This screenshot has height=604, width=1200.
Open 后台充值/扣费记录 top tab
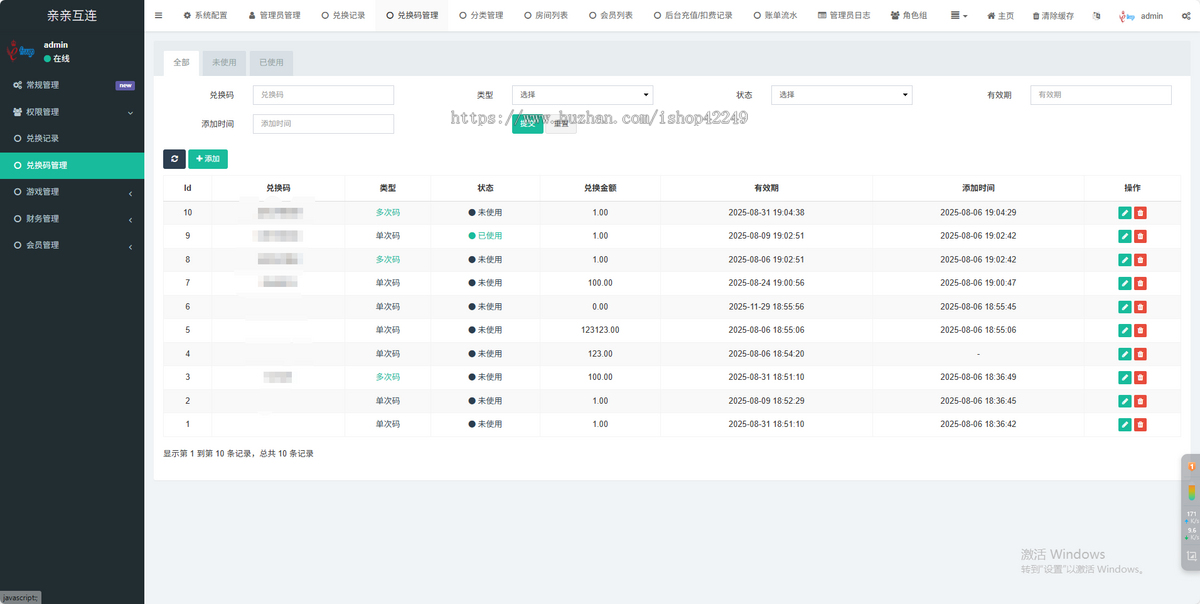[x=692, y=16]
